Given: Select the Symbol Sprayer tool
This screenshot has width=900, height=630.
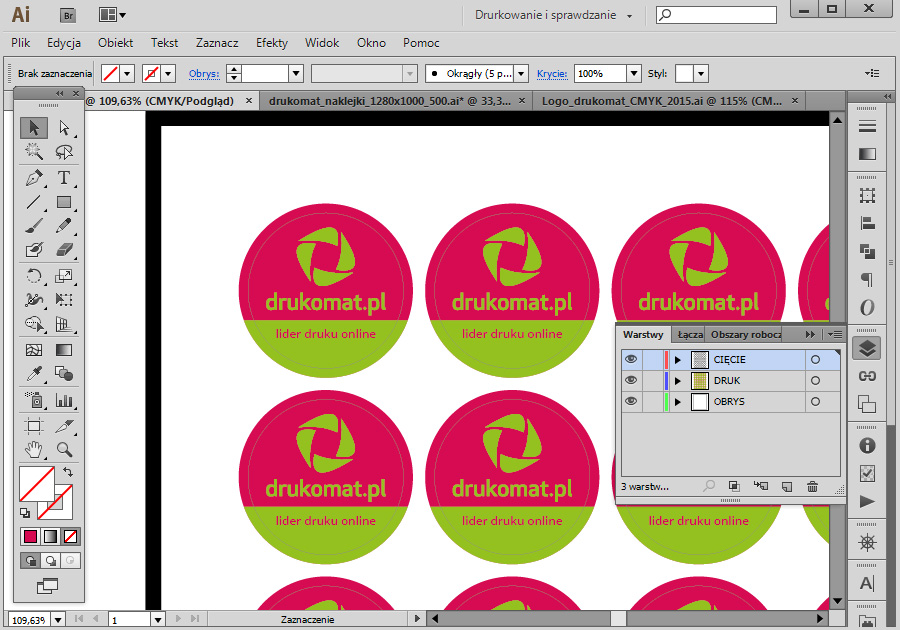Looking at the screenshot, I should (34, 400).
